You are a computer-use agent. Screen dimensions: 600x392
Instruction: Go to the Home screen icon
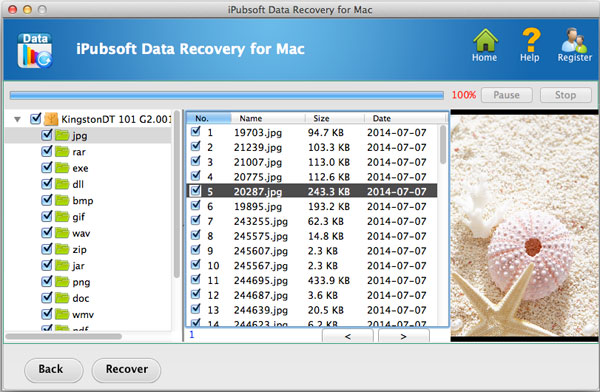point(485,40)
